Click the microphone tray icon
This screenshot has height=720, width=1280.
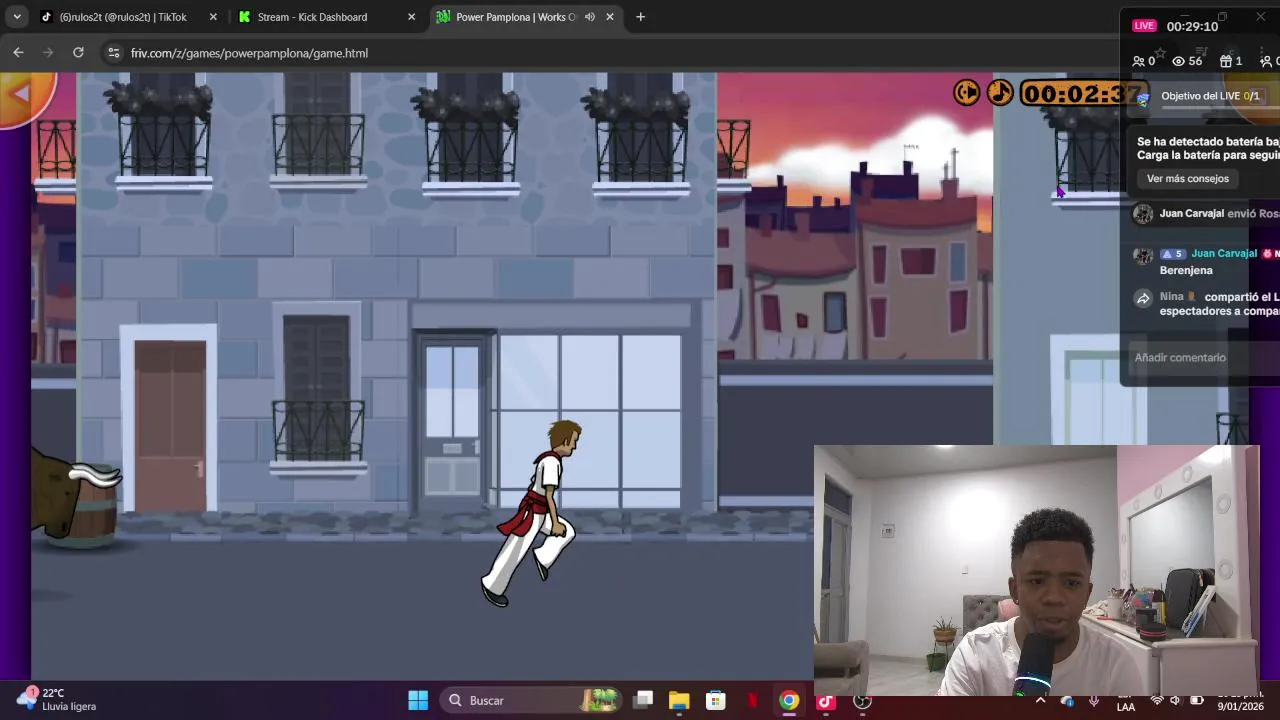click(1094, 701)
